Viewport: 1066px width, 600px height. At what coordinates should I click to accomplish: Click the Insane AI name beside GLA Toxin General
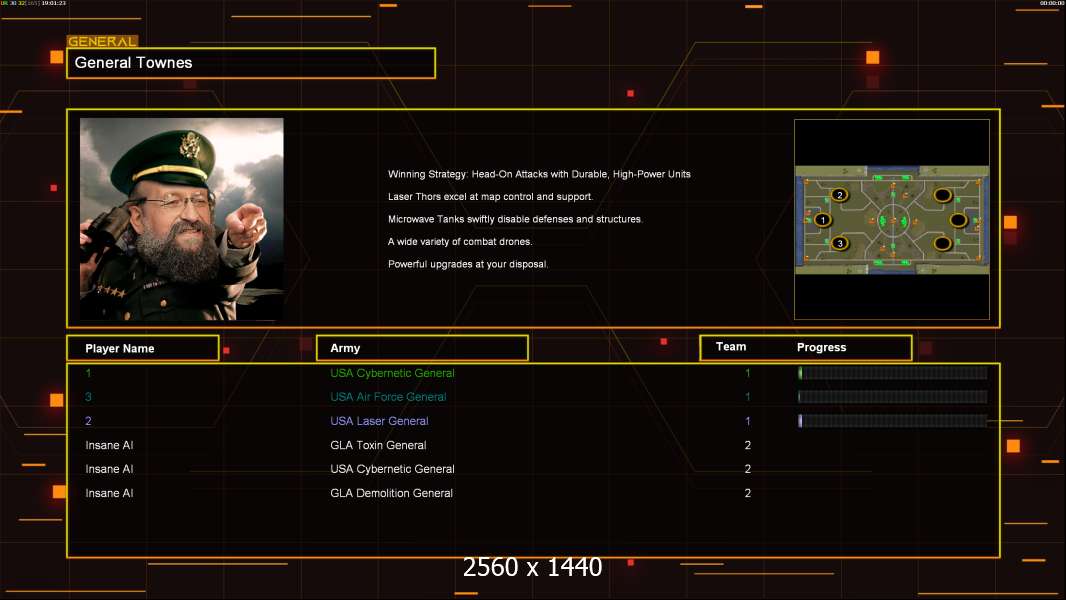point(109,445)
